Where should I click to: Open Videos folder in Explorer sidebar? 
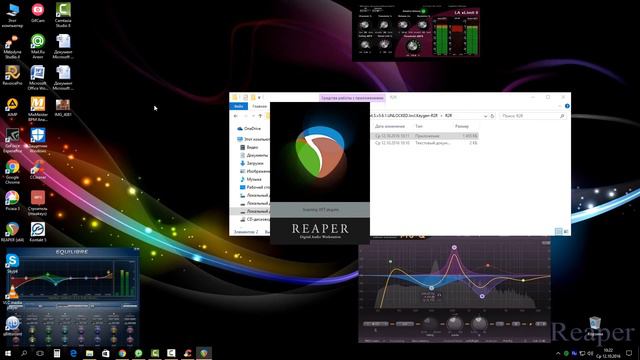249,147
